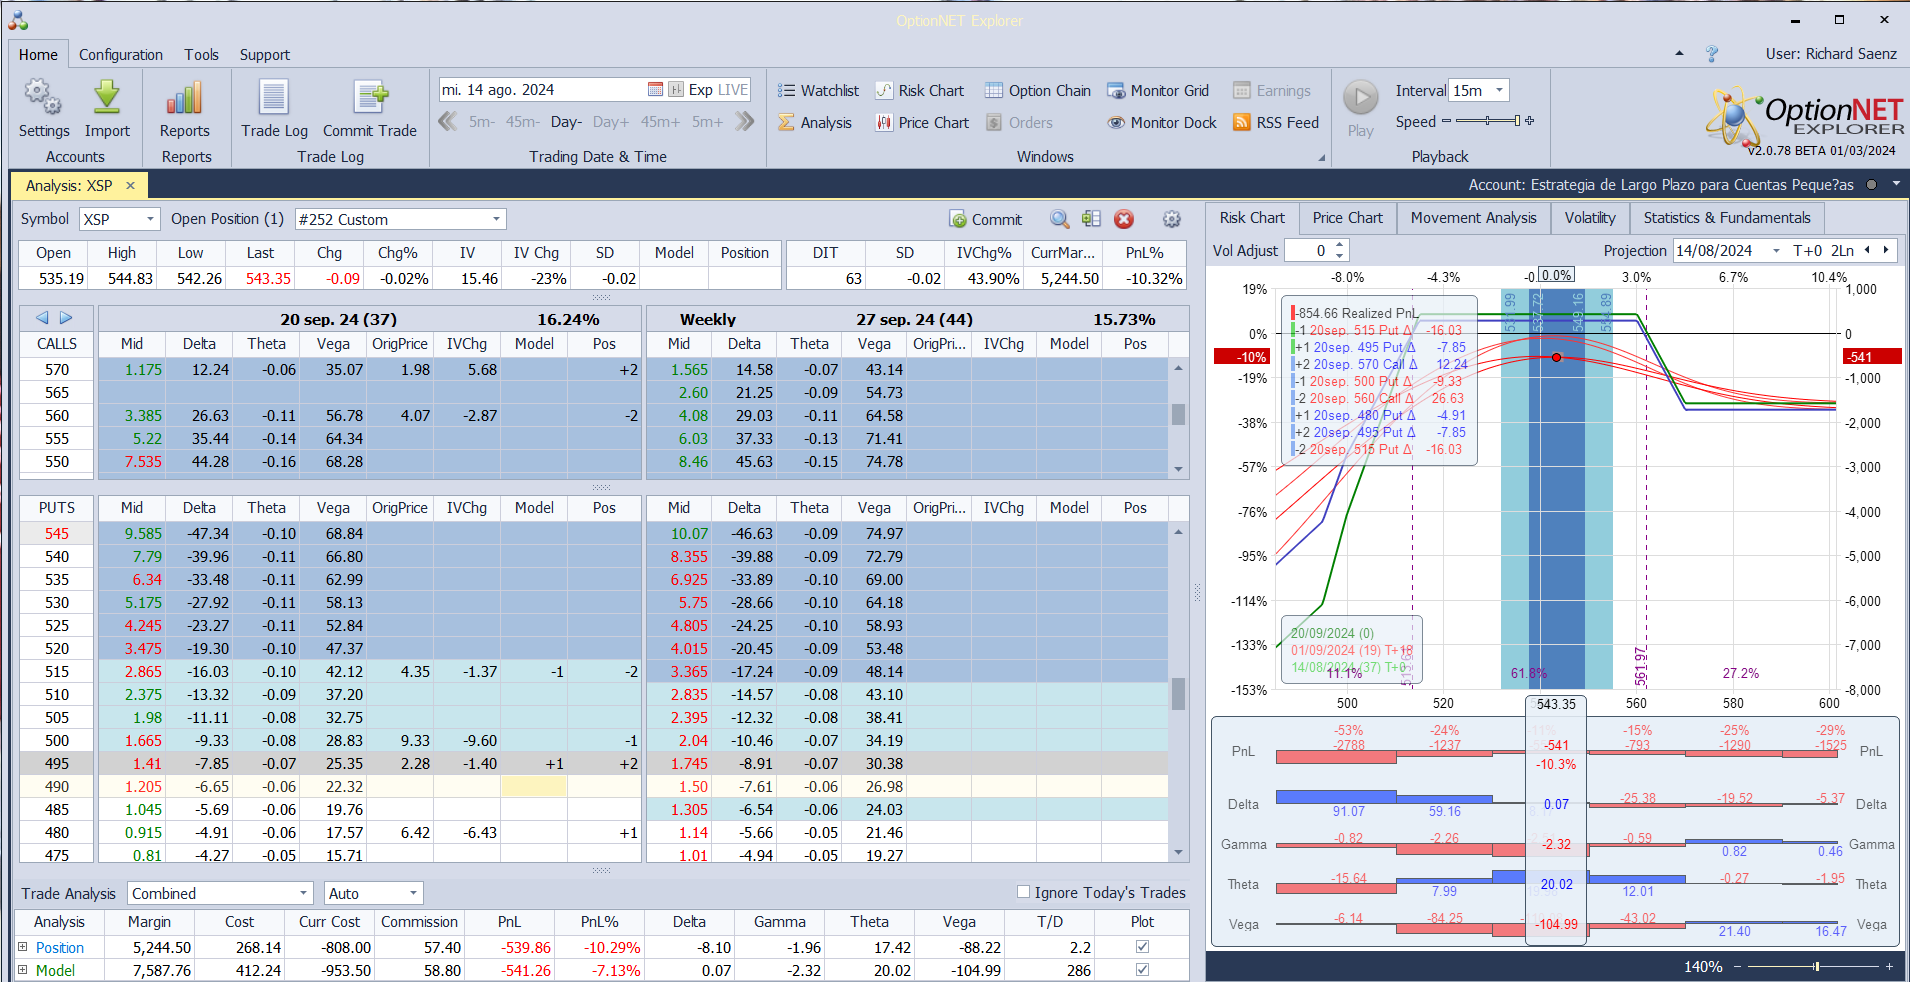
Task: Expand the Position row tree node
Action: (x=22, y=947)
